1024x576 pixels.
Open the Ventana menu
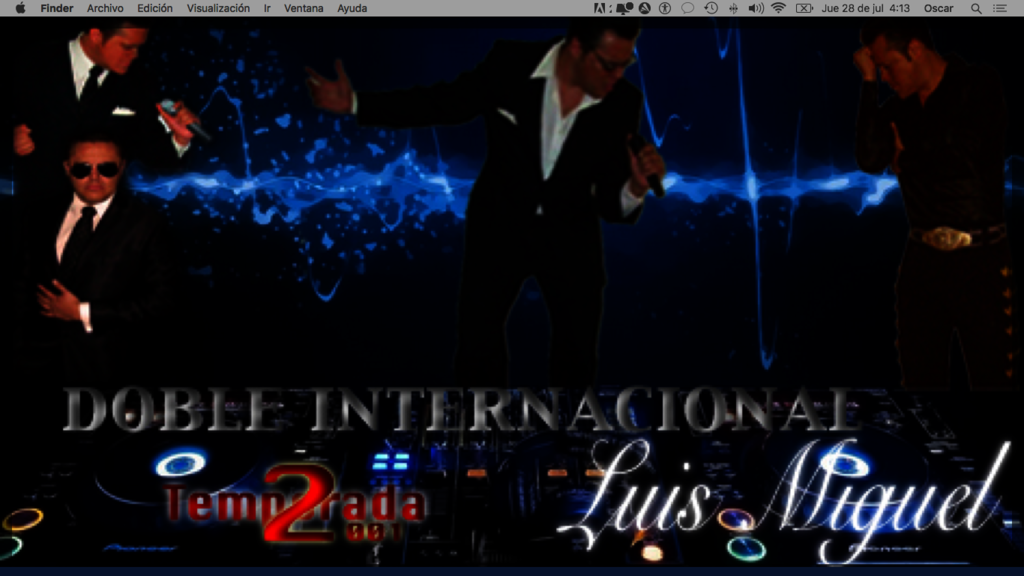click(x=304, y=8)
